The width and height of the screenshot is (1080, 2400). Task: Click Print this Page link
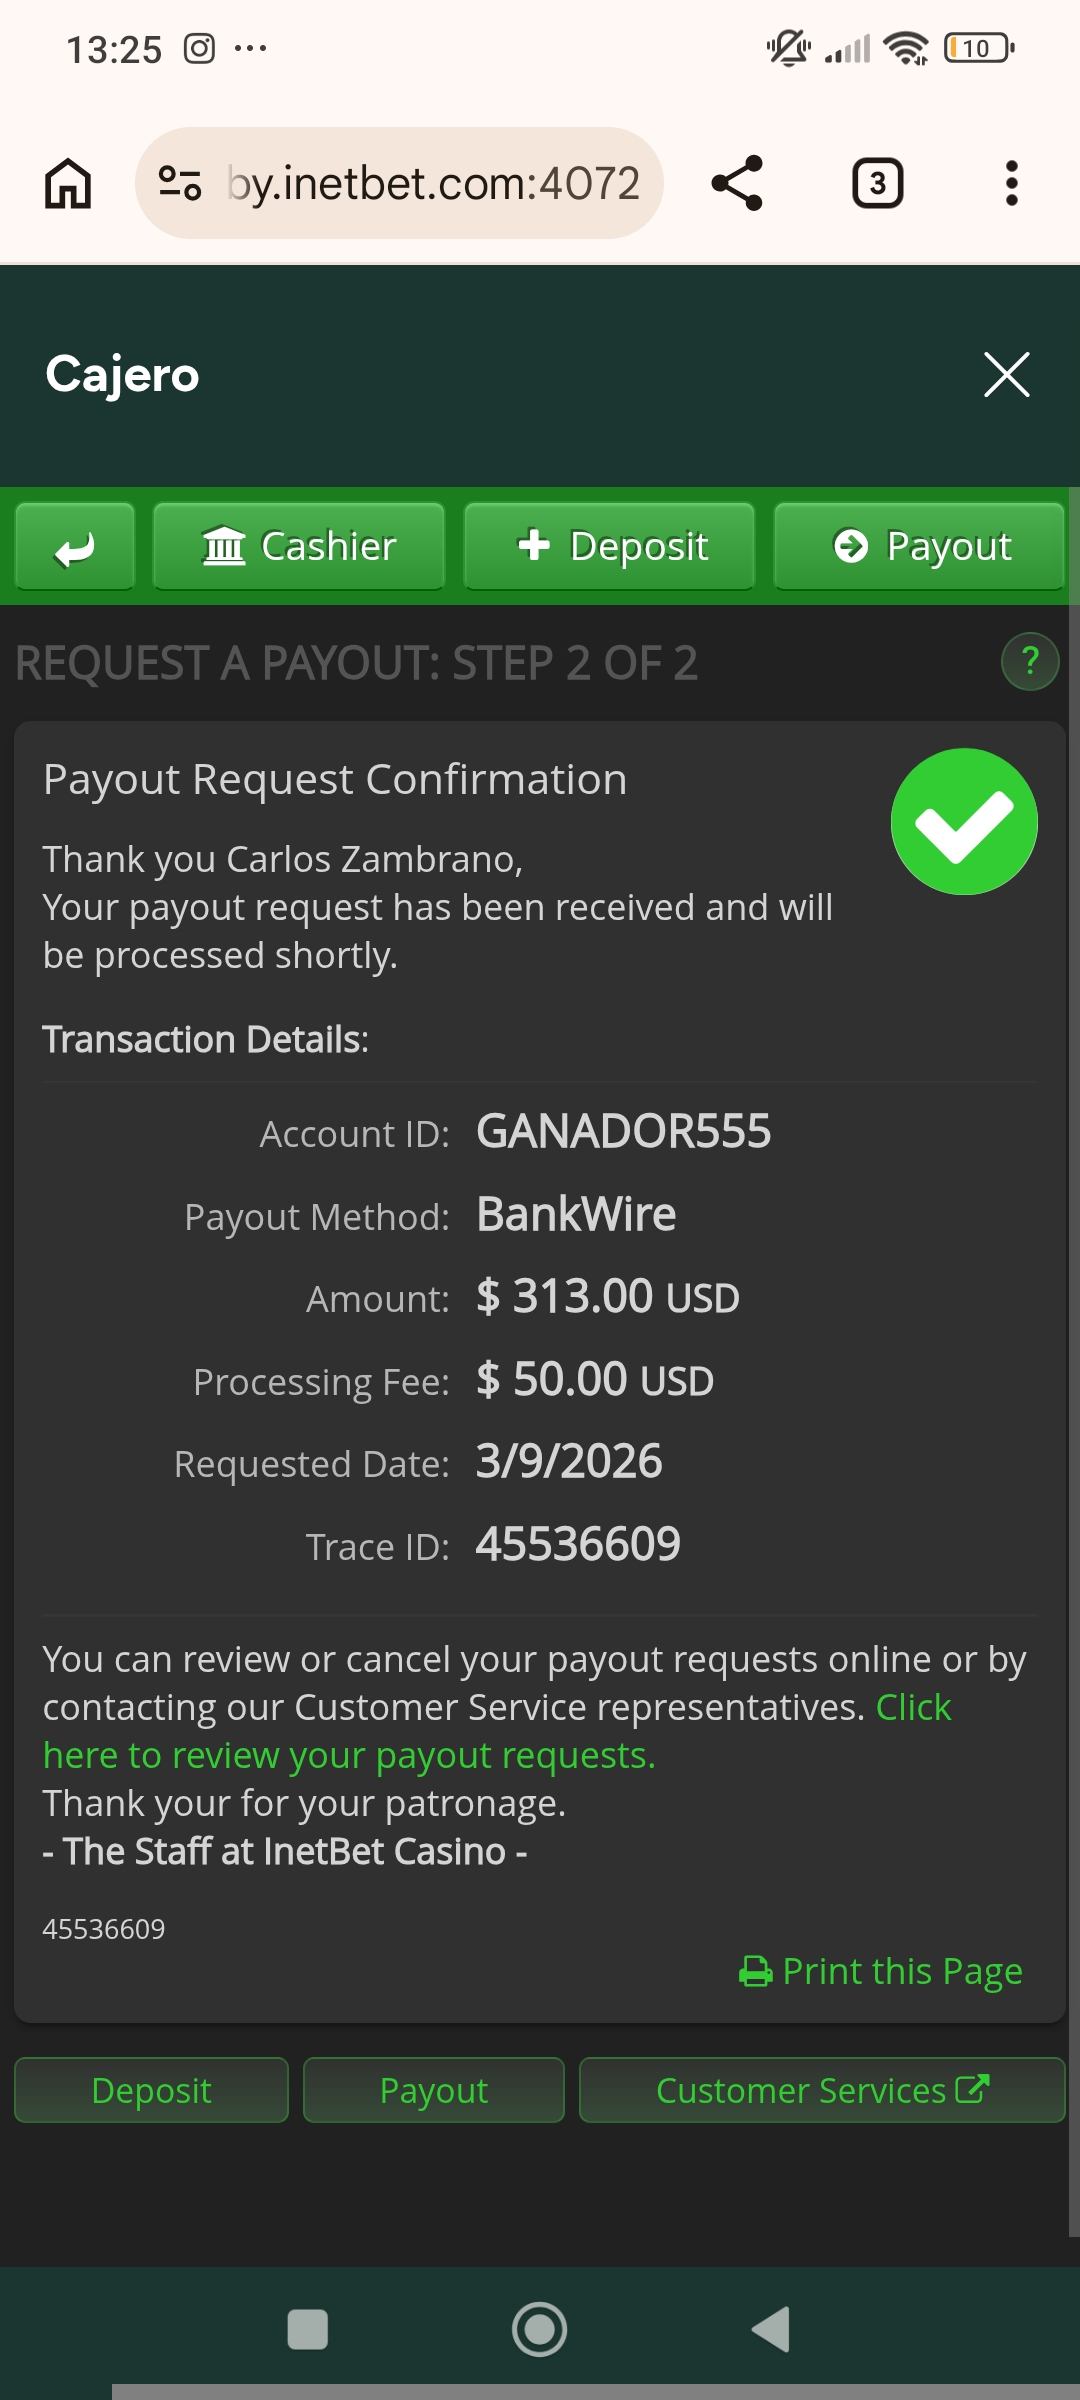(881, 1971)
